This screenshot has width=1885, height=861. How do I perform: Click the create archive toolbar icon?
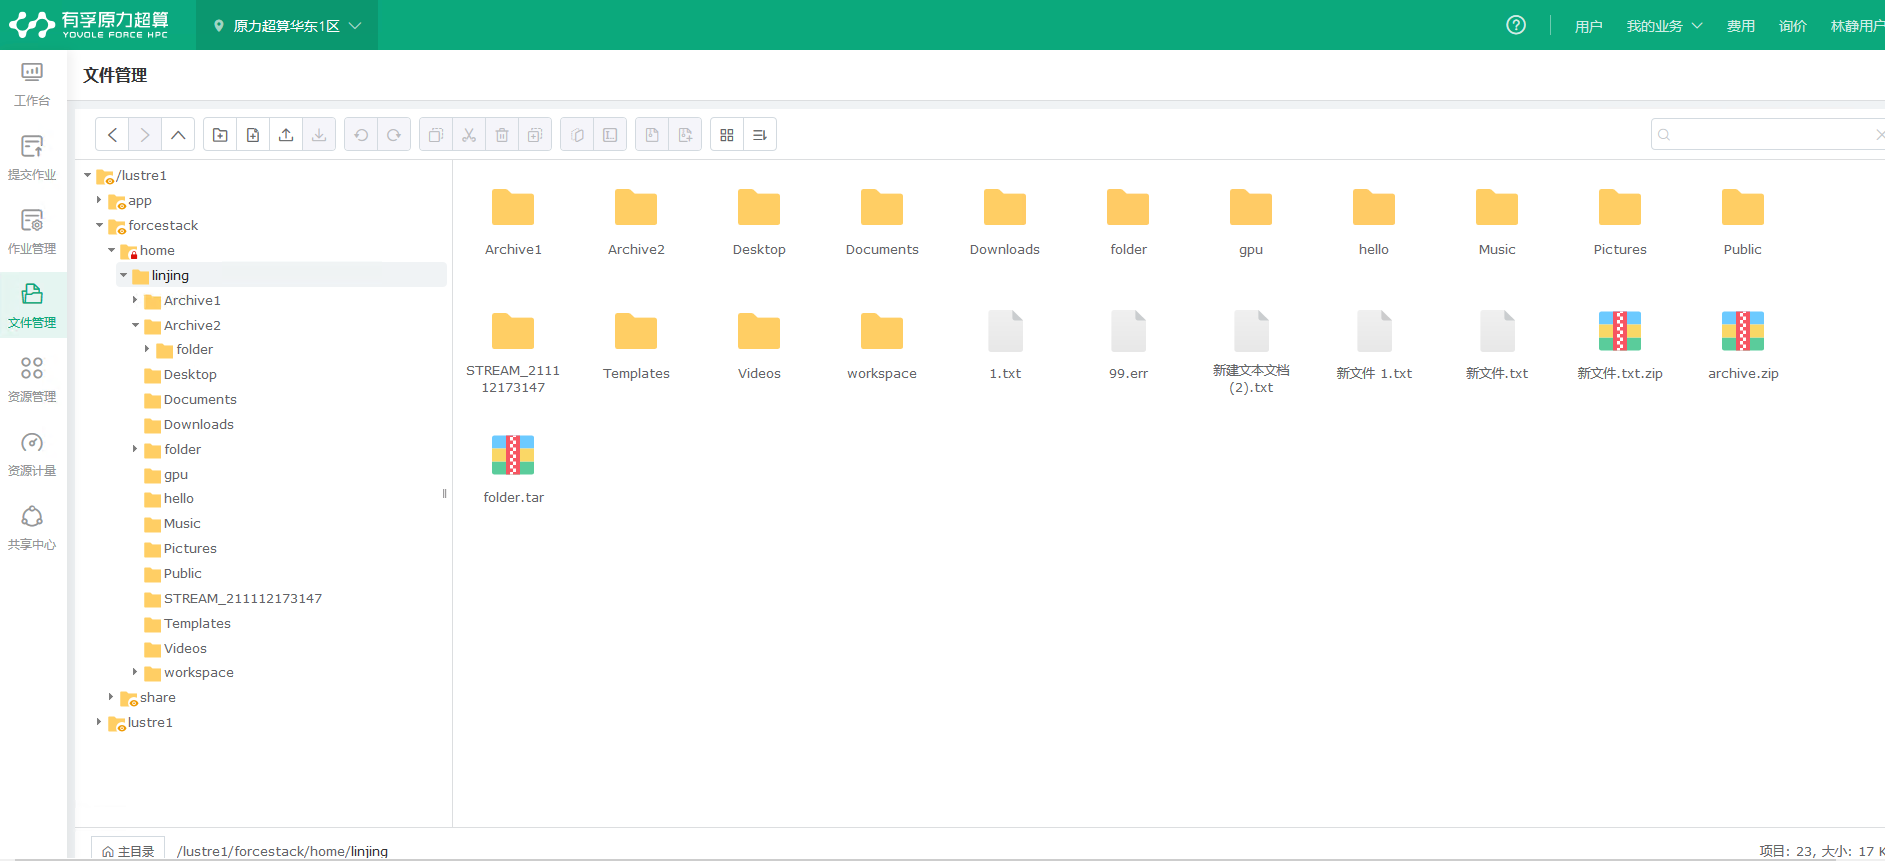pos(685,135)
